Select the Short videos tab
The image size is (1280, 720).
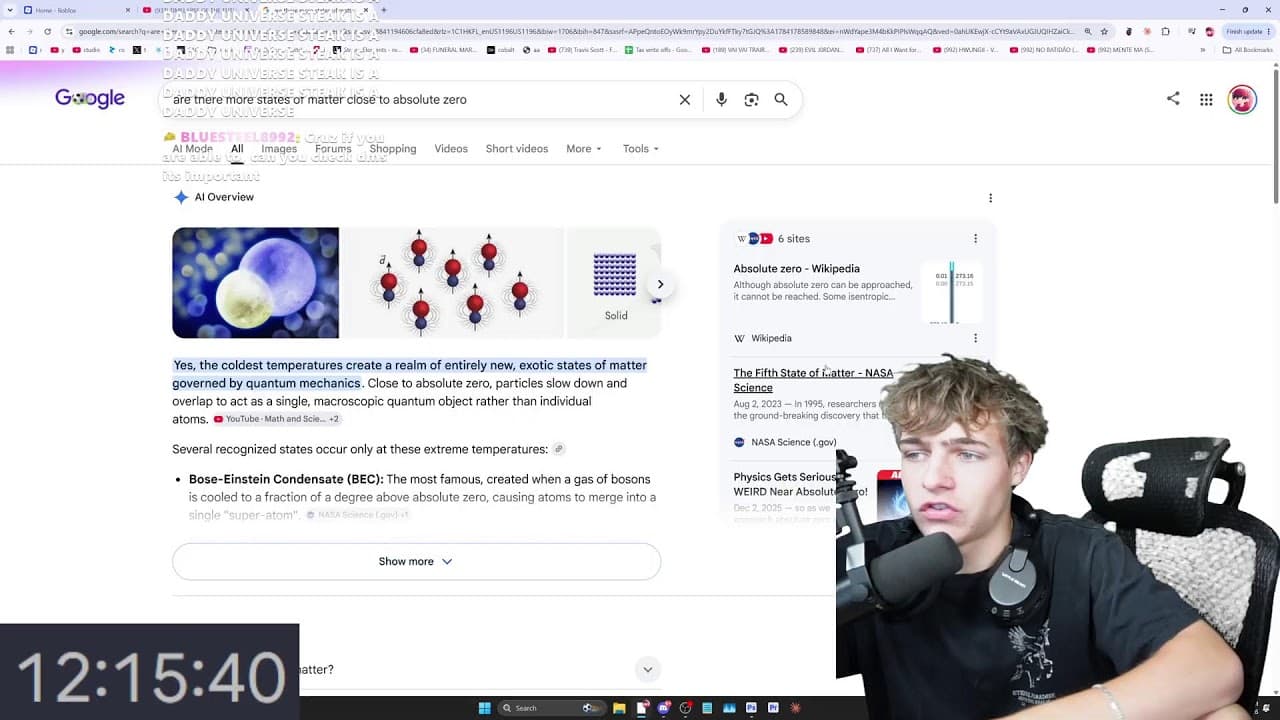[x=517, y=149]
